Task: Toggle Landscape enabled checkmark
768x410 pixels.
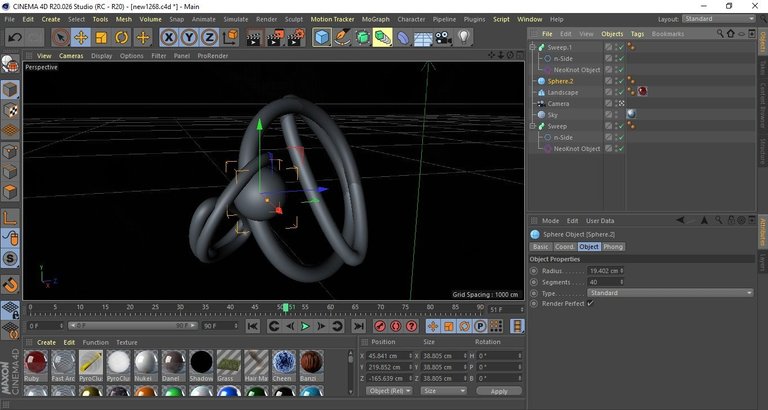Action: pos(621,93)
